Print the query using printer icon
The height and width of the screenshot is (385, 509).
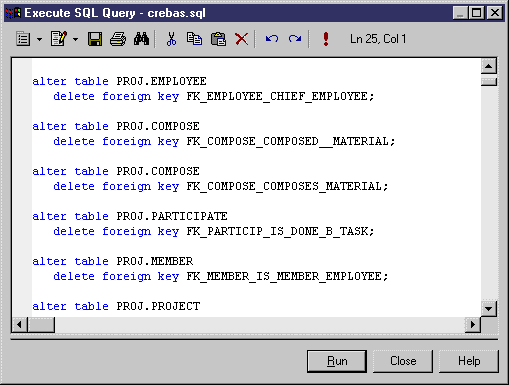pyautogui.click(x=118, y=39)
